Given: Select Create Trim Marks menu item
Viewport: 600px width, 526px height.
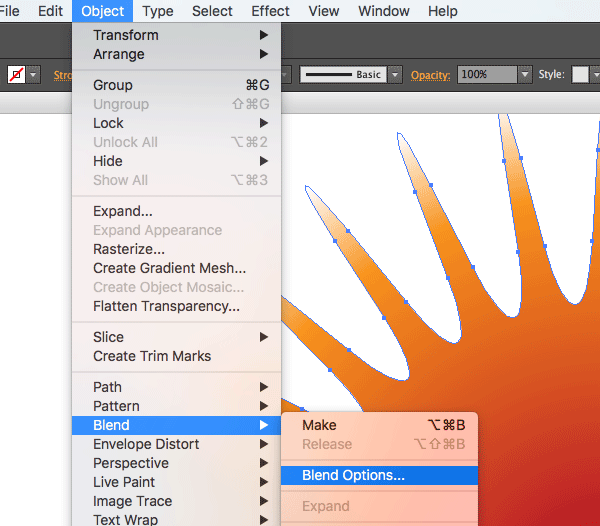Looking at the screenshot, I should 152,356.
